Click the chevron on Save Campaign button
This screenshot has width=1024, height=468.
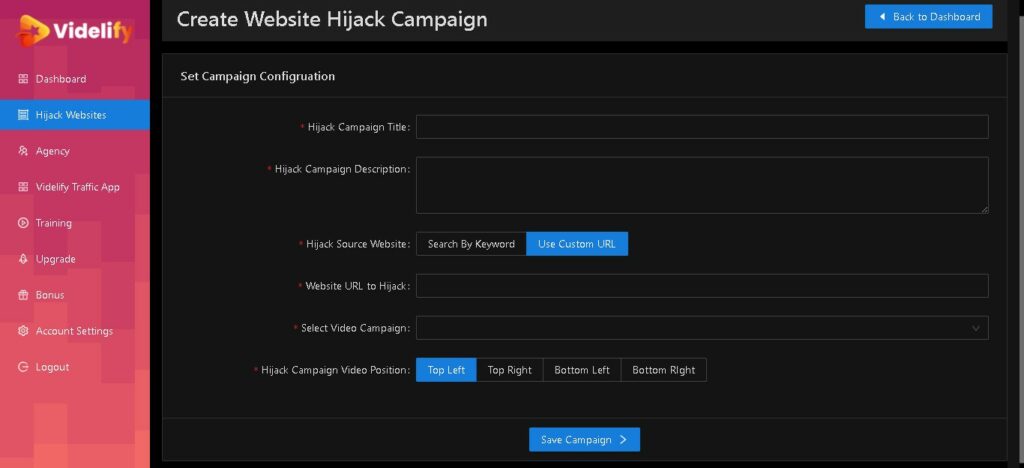point(623,440)
